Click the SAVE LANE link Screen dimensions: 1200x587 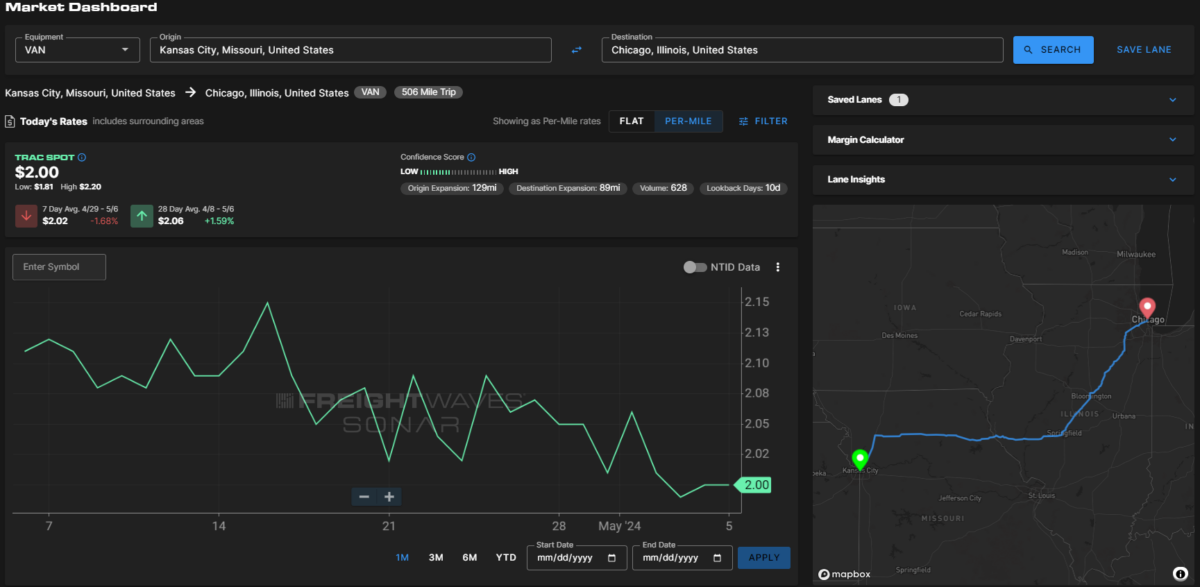click(x=1144, y=50)
